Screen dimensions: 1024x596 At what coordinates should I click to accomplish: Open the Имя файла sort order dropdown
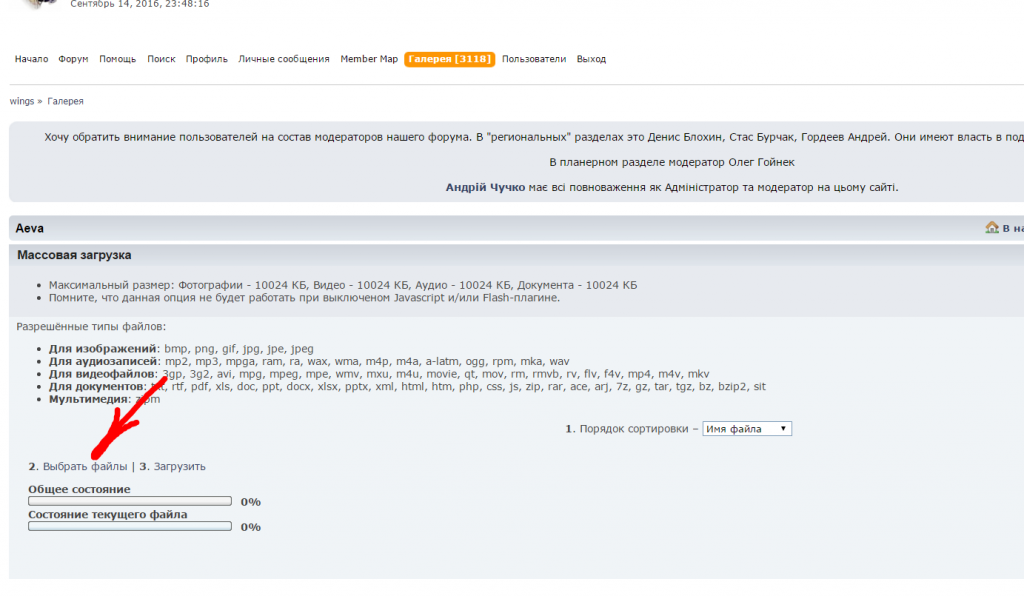click(747, 429)
